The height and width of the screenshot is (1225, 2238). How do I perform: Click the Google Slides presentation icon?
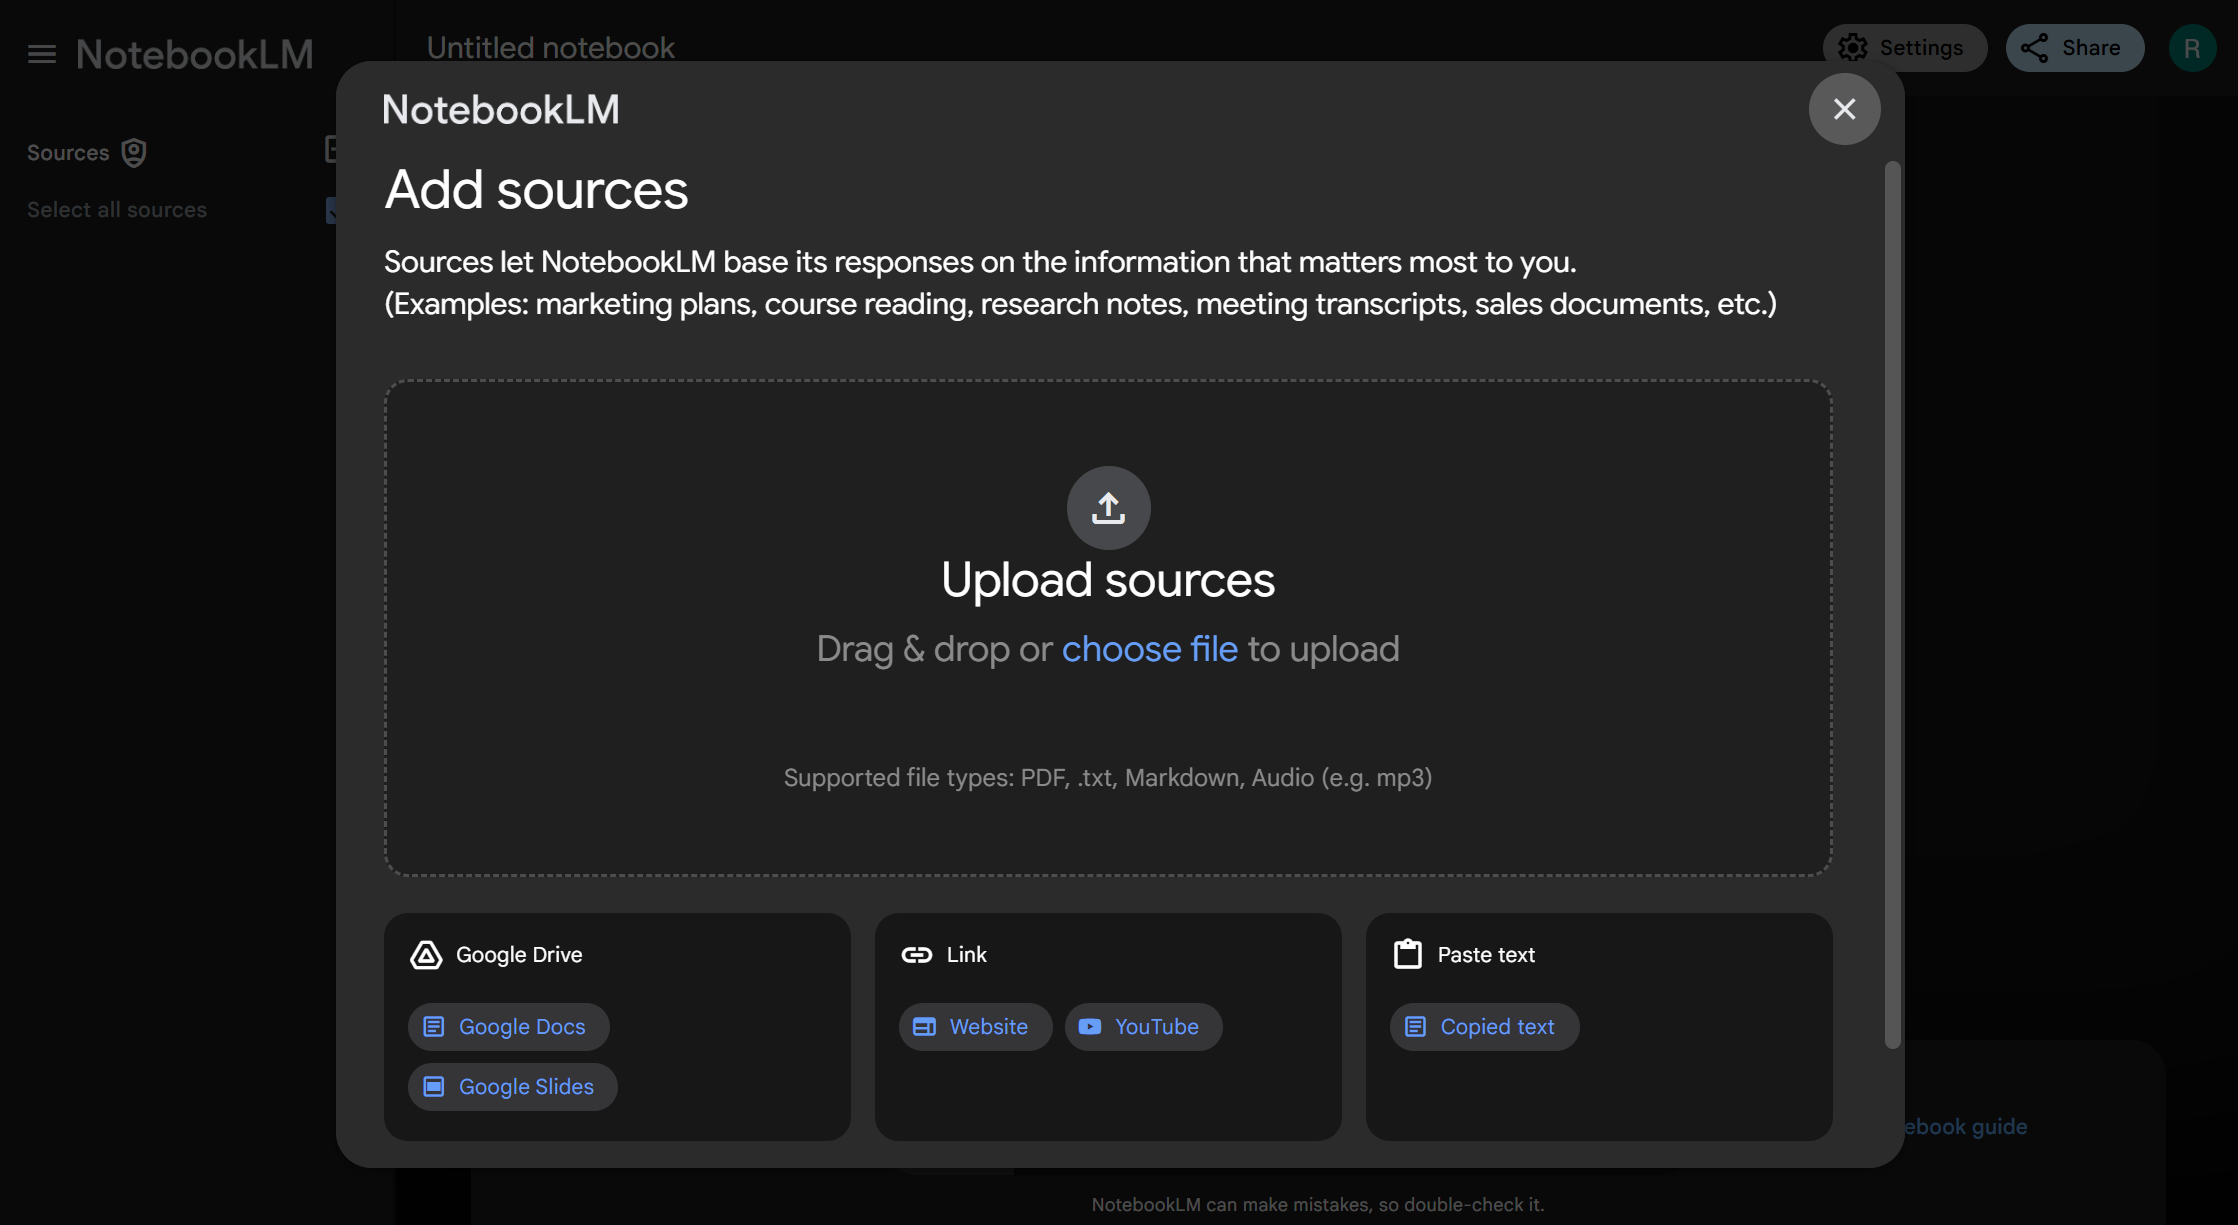coord(434,1087)
